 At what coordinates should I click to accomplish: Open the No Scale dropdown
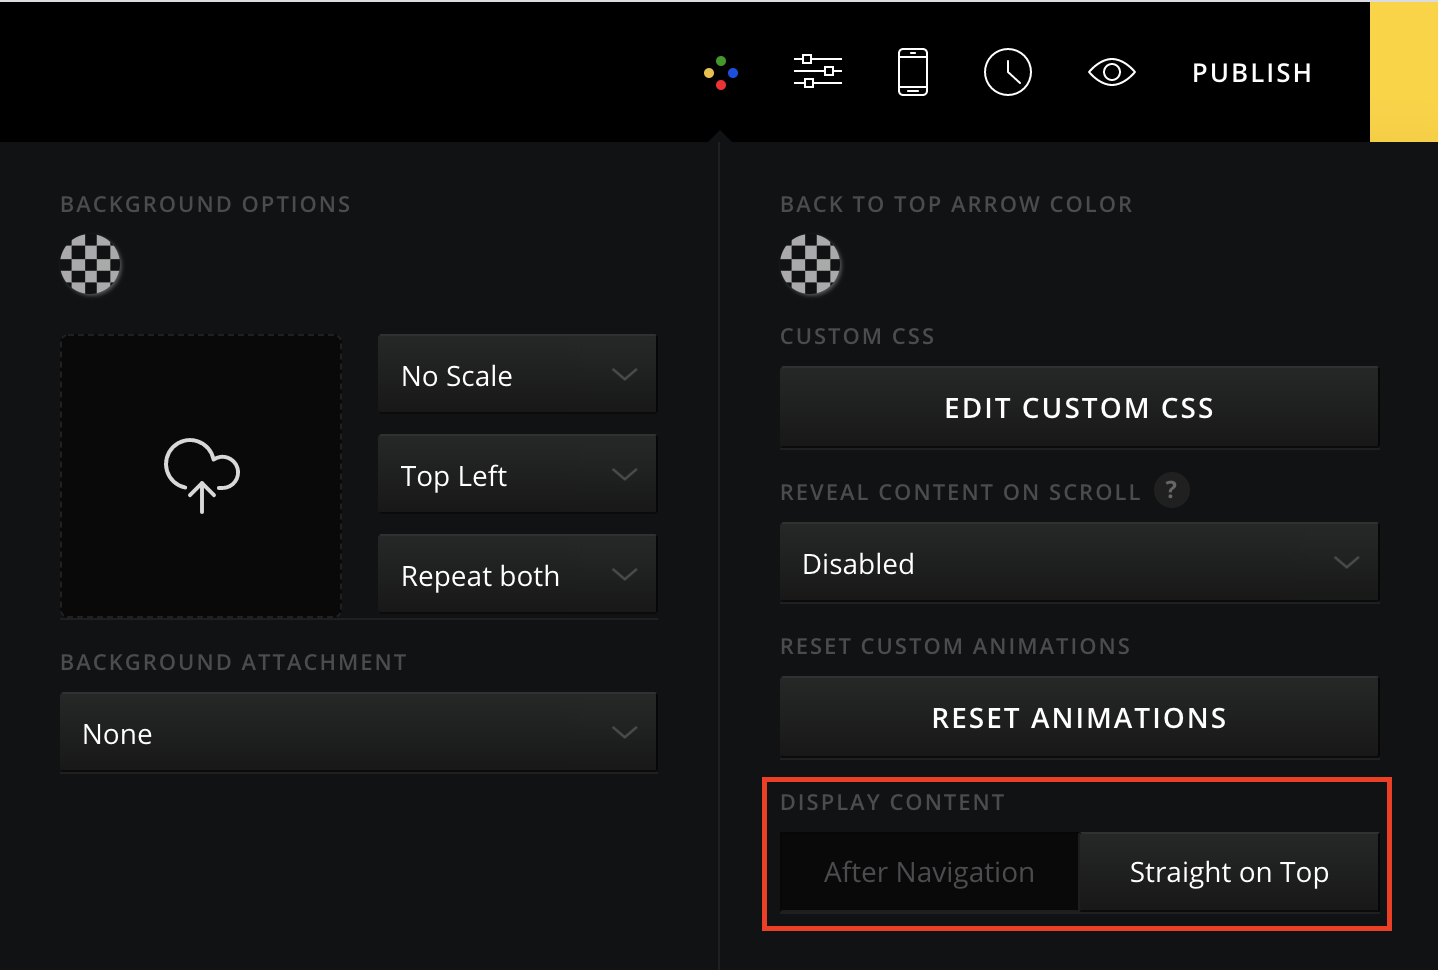click(x=517, y=375)
